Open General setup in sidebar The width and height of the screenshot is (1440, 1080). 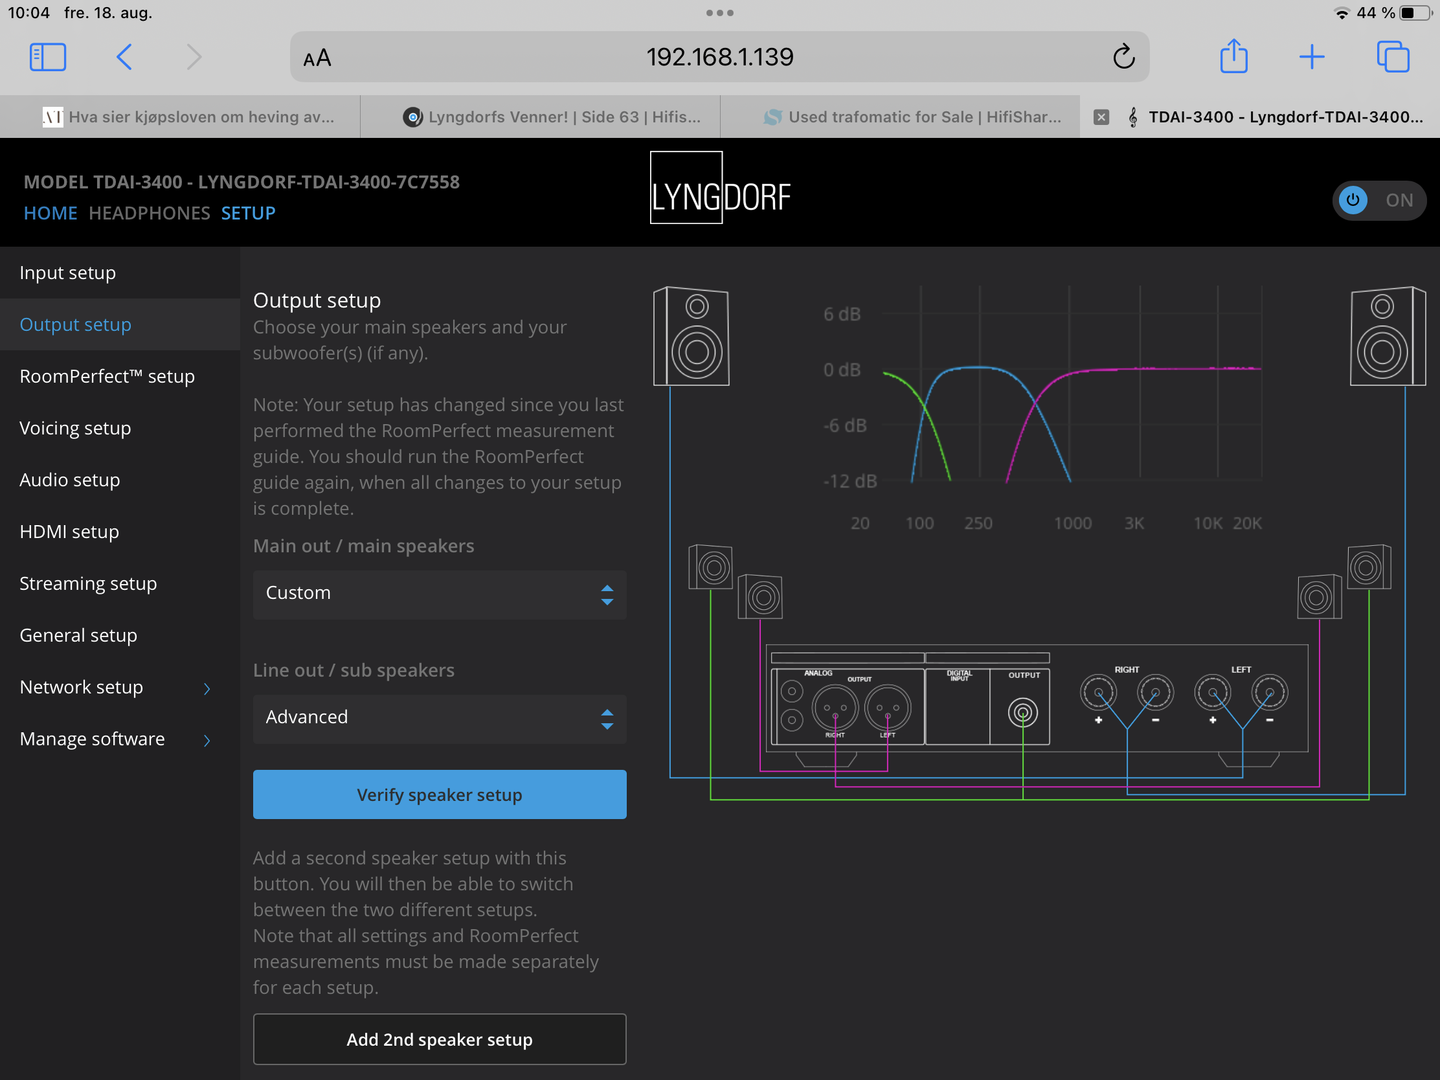point(120,636)
